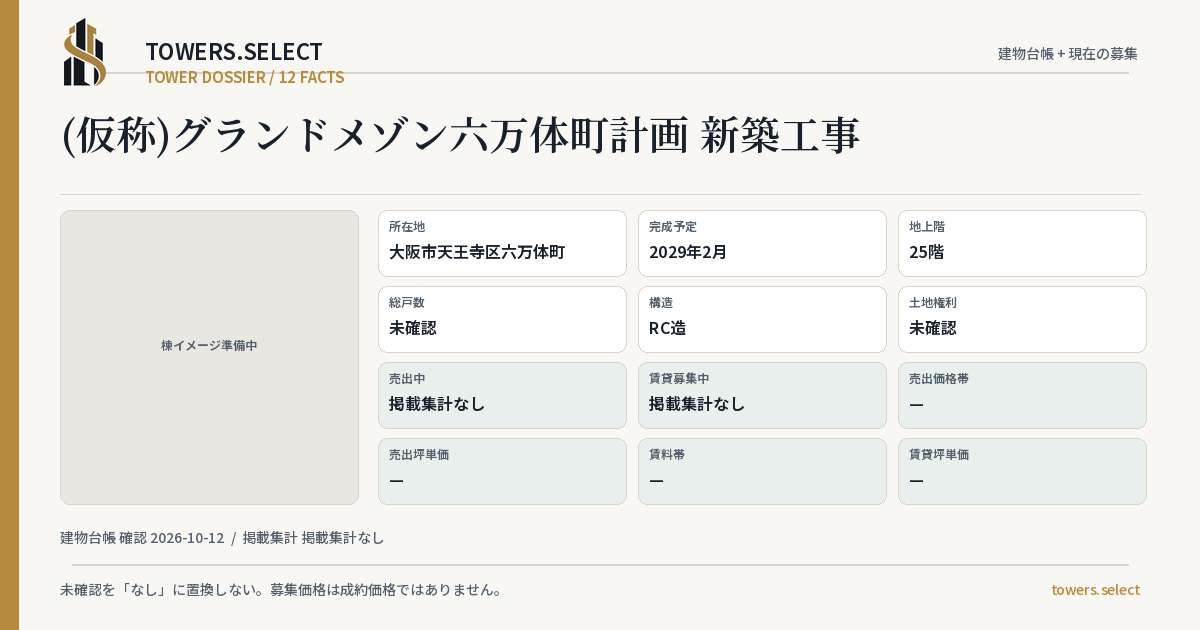Click the 建物台帳 確認 2026-10-12 status line

coord(222,537)
